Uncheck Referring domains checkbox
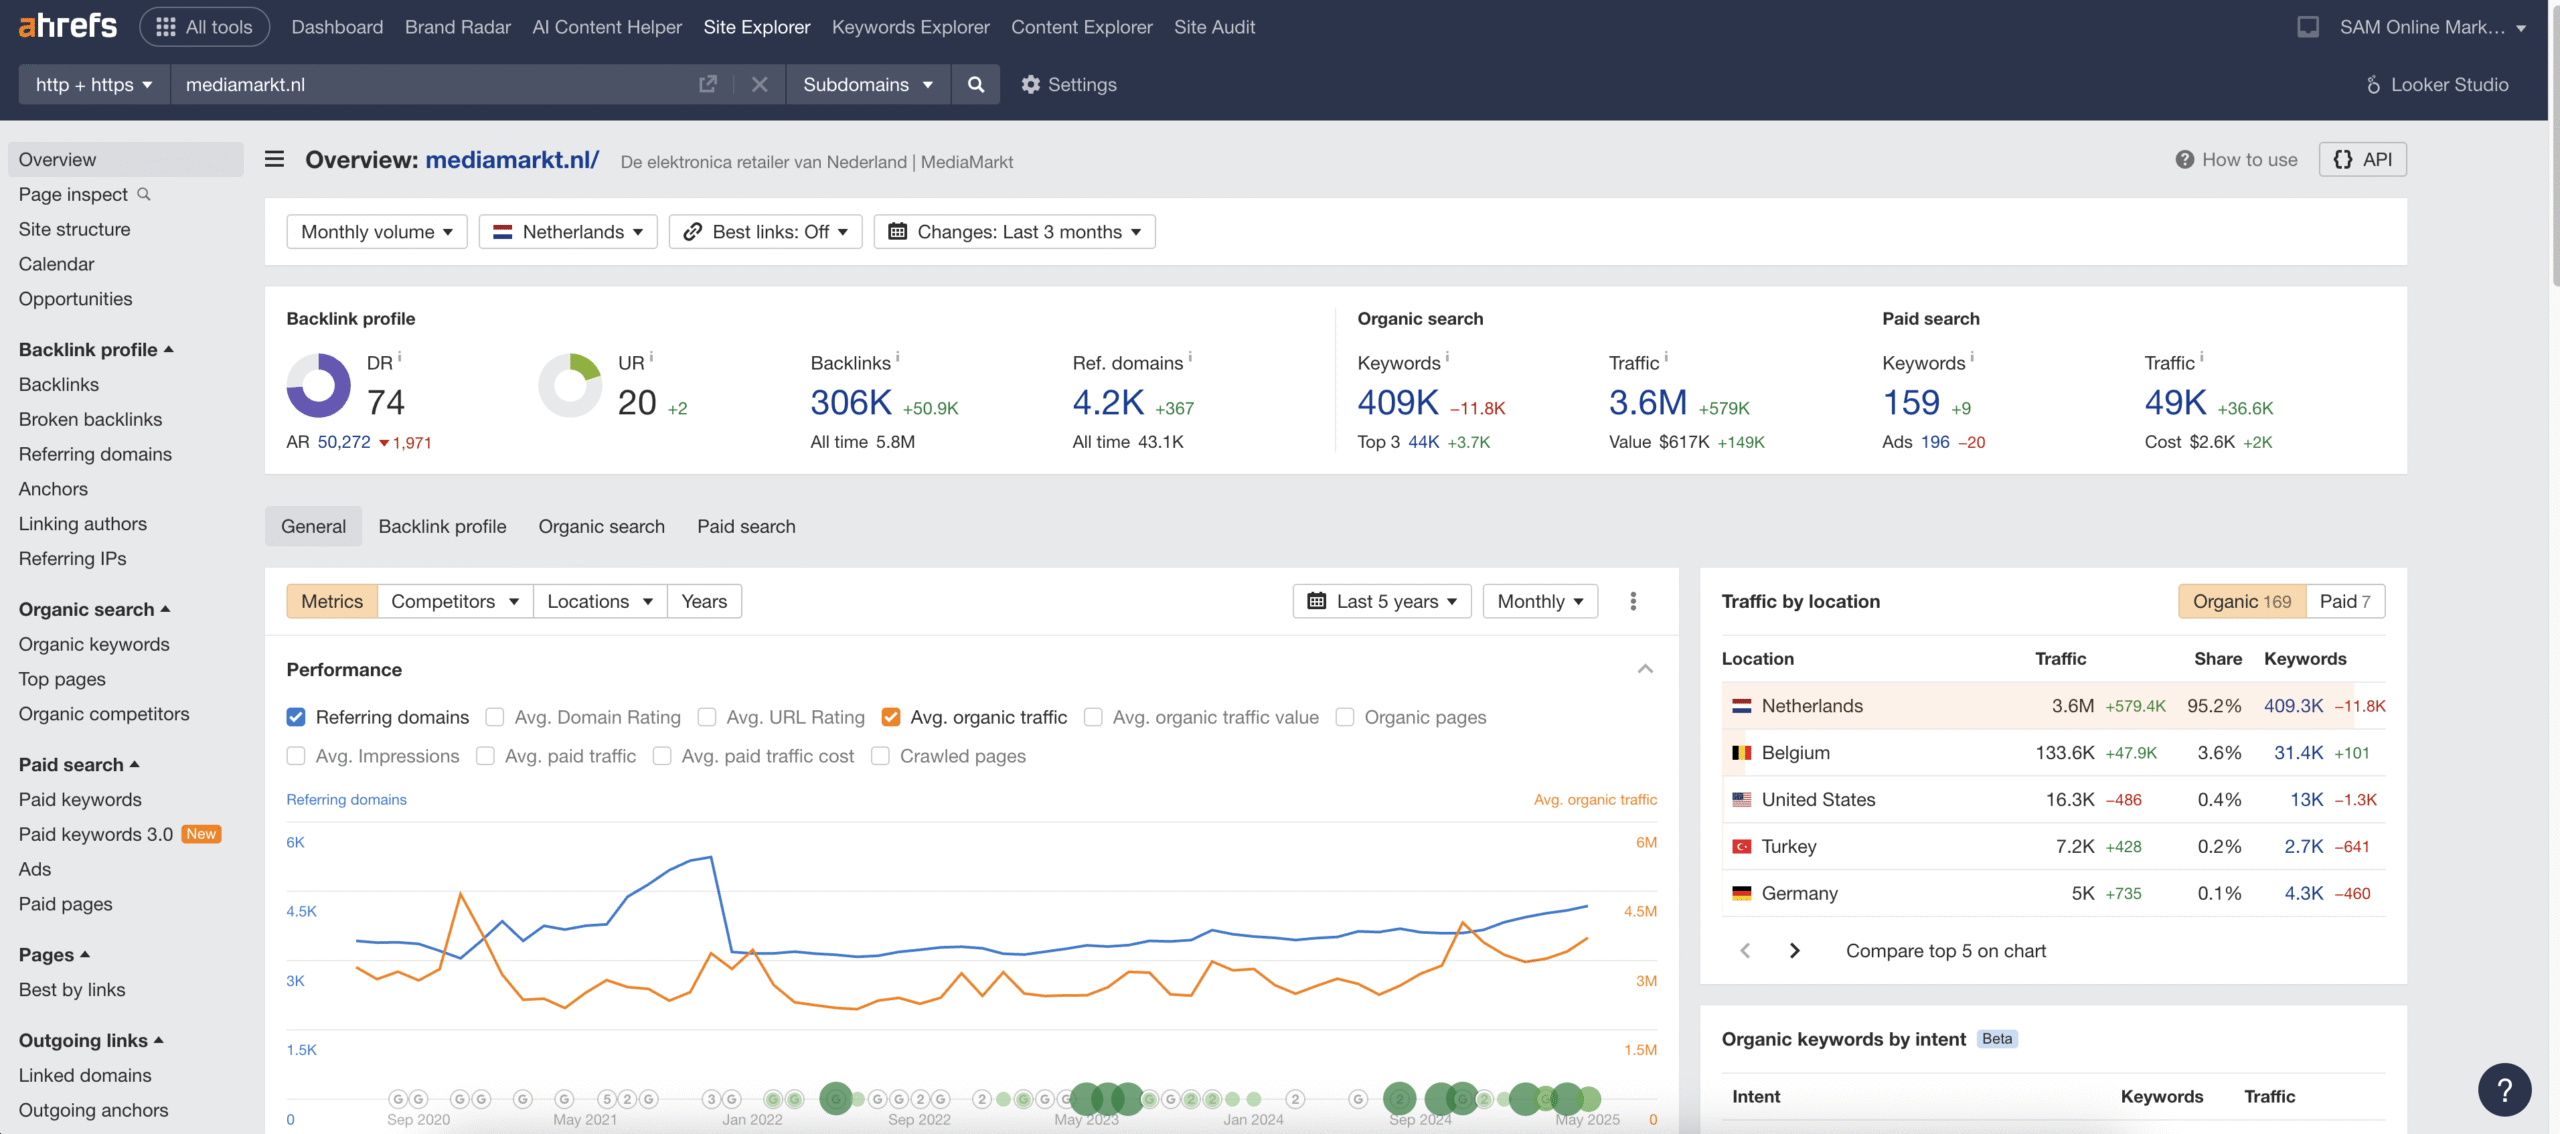This screenshot has width=2560, height=1134. tap(296, 717)
